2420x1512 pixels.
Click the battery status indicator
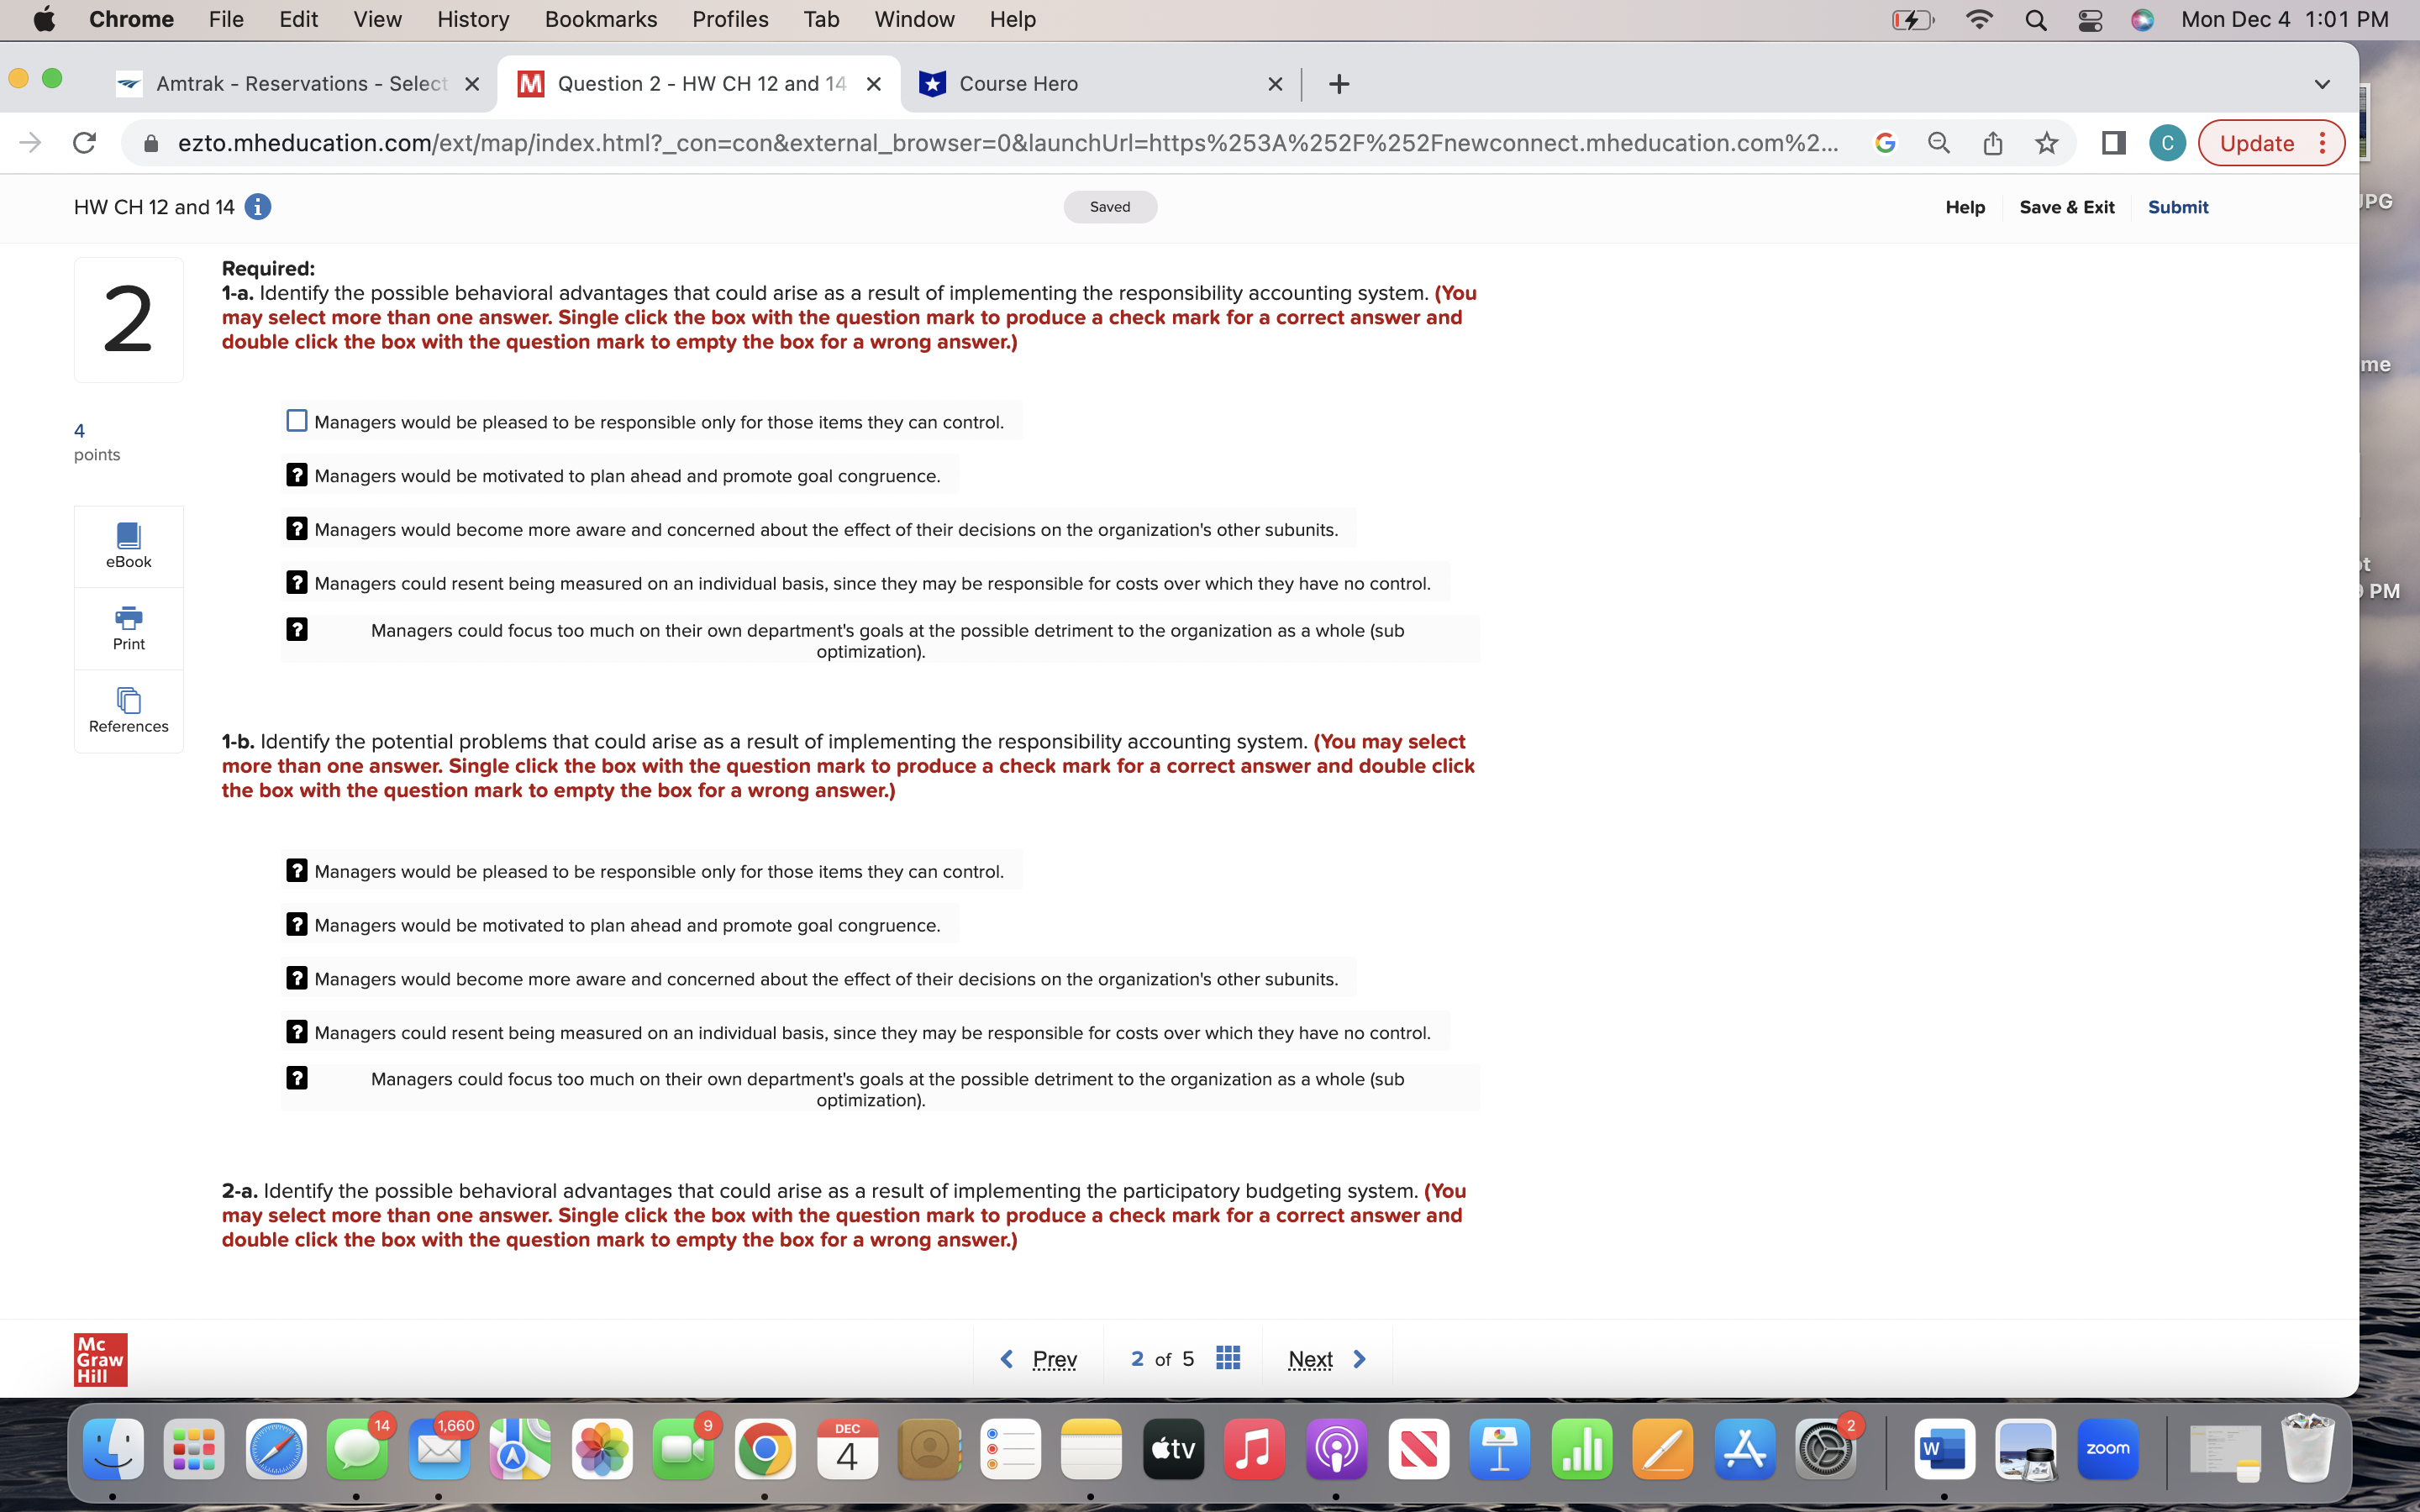click(1913, 19)
